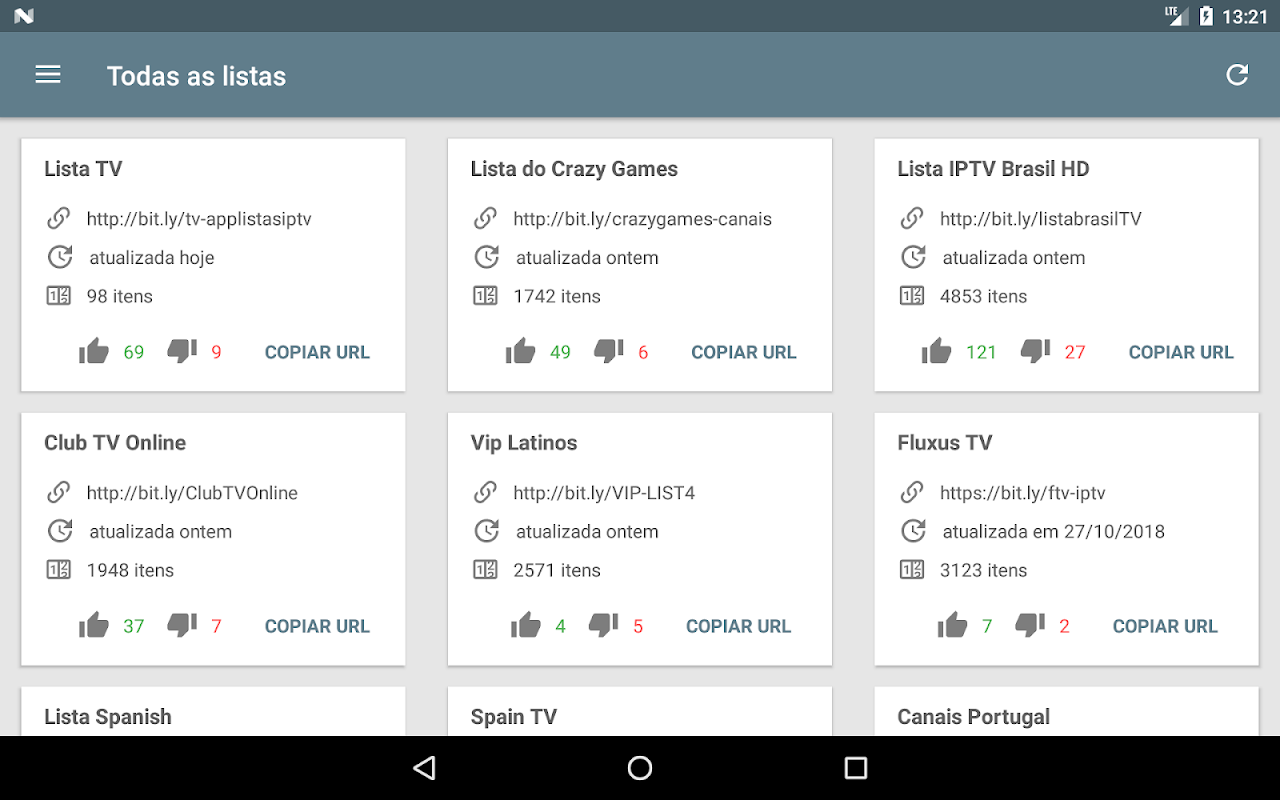Screen dimensions: 1280x800
Task: Tap the notification icon in status bar
Action: click(x=24, y=16)
